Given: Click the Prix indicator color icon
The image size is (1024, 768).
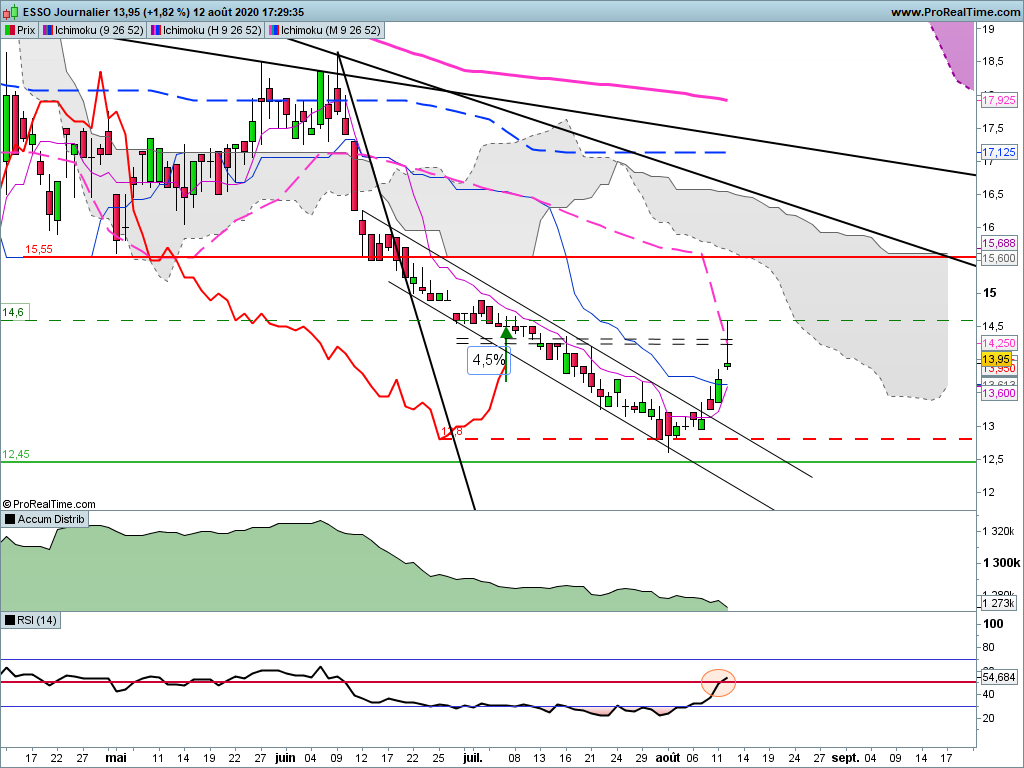Looking at the screenshot, I should [x=10, y=30].
